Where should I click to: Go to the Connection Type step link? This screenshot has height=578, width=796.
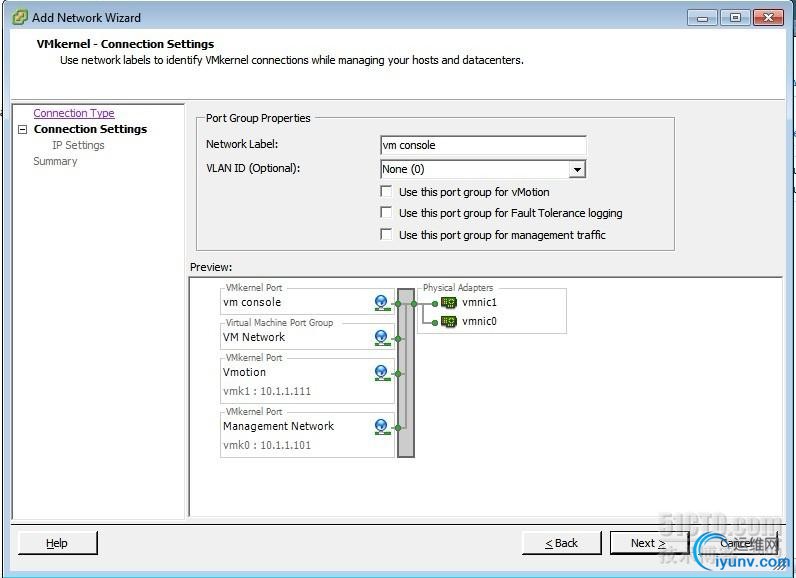tap(74, 113)
